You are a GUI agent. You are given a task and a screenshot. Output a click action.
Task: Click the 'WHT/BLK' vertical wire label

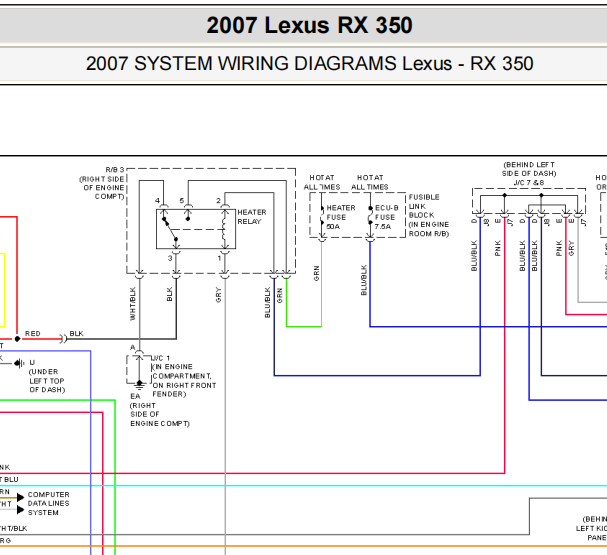pos(133,304)
